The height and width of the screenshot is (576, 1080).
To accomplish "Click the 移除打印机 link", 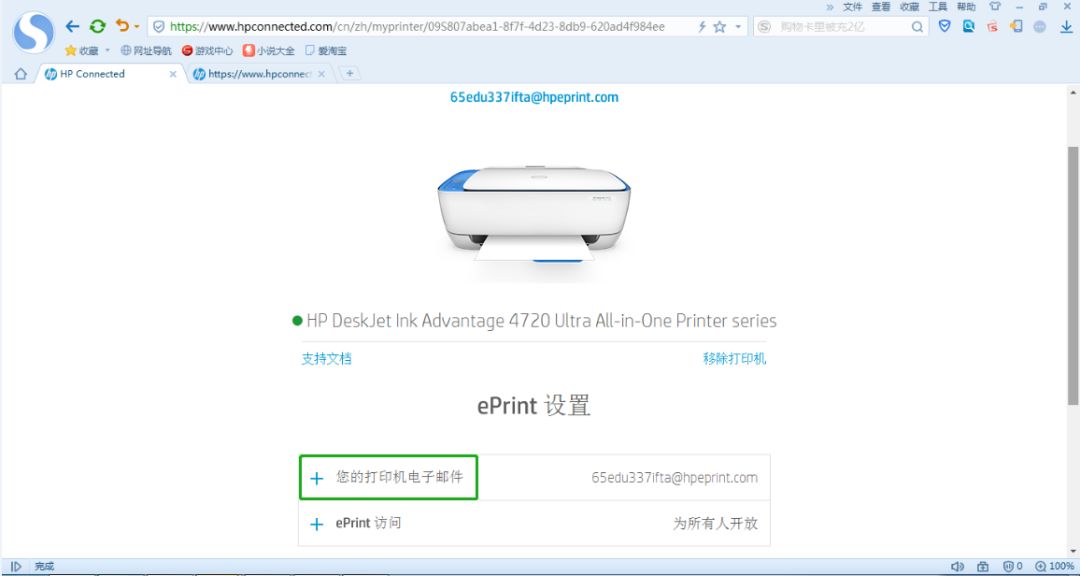I will pyautogui.click(x=734, y=359).
